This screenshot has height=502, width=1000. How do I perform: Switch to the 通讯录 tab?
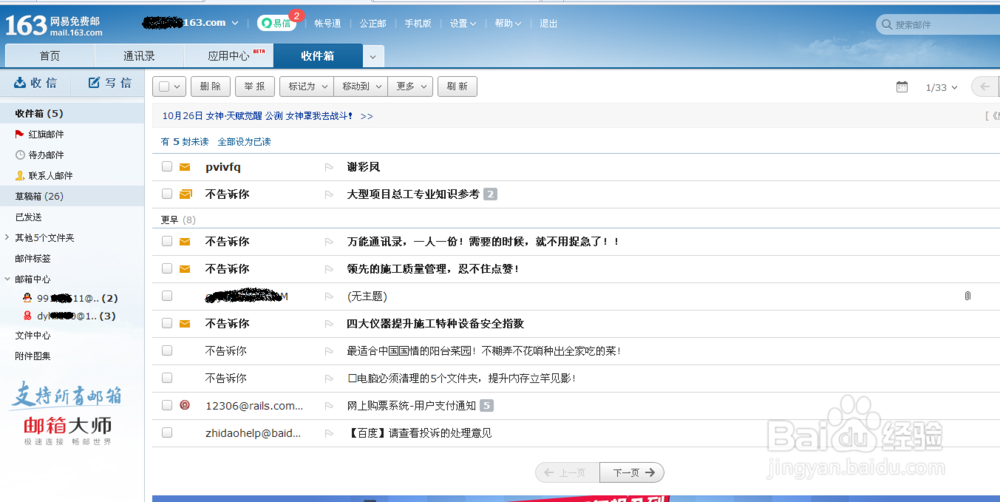139,56
